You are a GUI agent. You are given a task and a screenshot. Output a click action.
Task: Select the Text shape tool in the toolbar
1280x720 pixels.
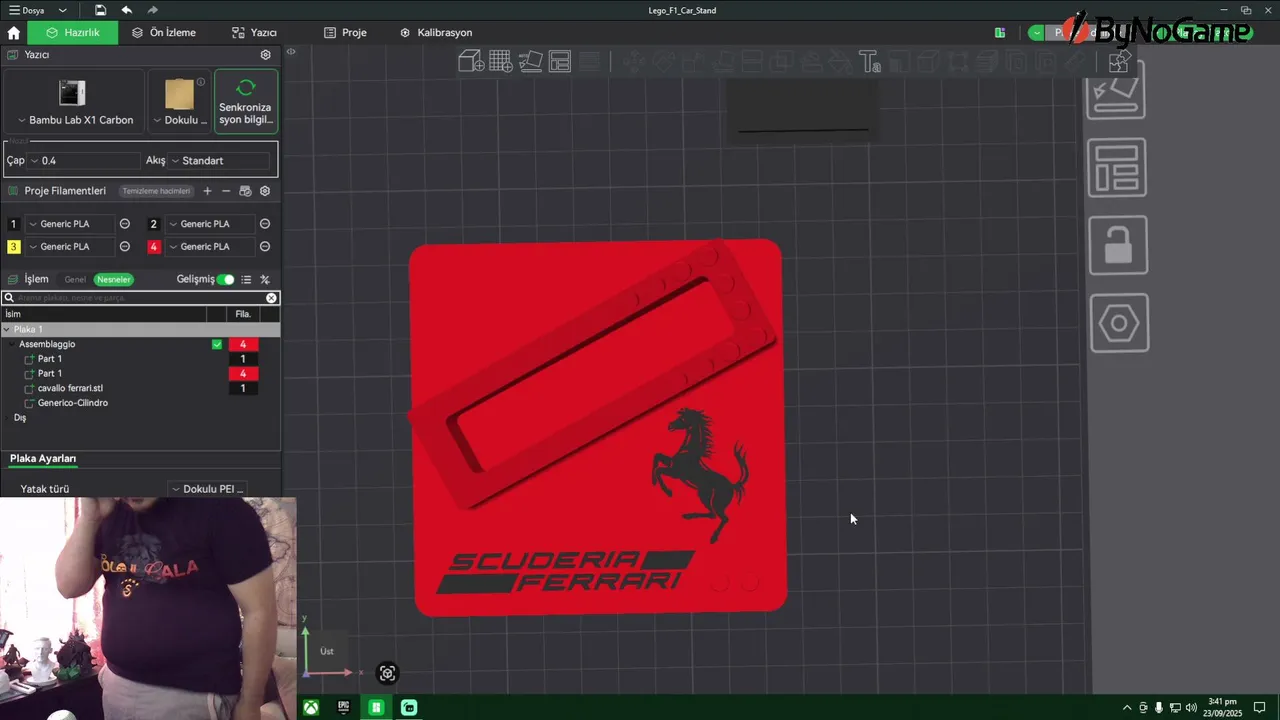point(868,62)
